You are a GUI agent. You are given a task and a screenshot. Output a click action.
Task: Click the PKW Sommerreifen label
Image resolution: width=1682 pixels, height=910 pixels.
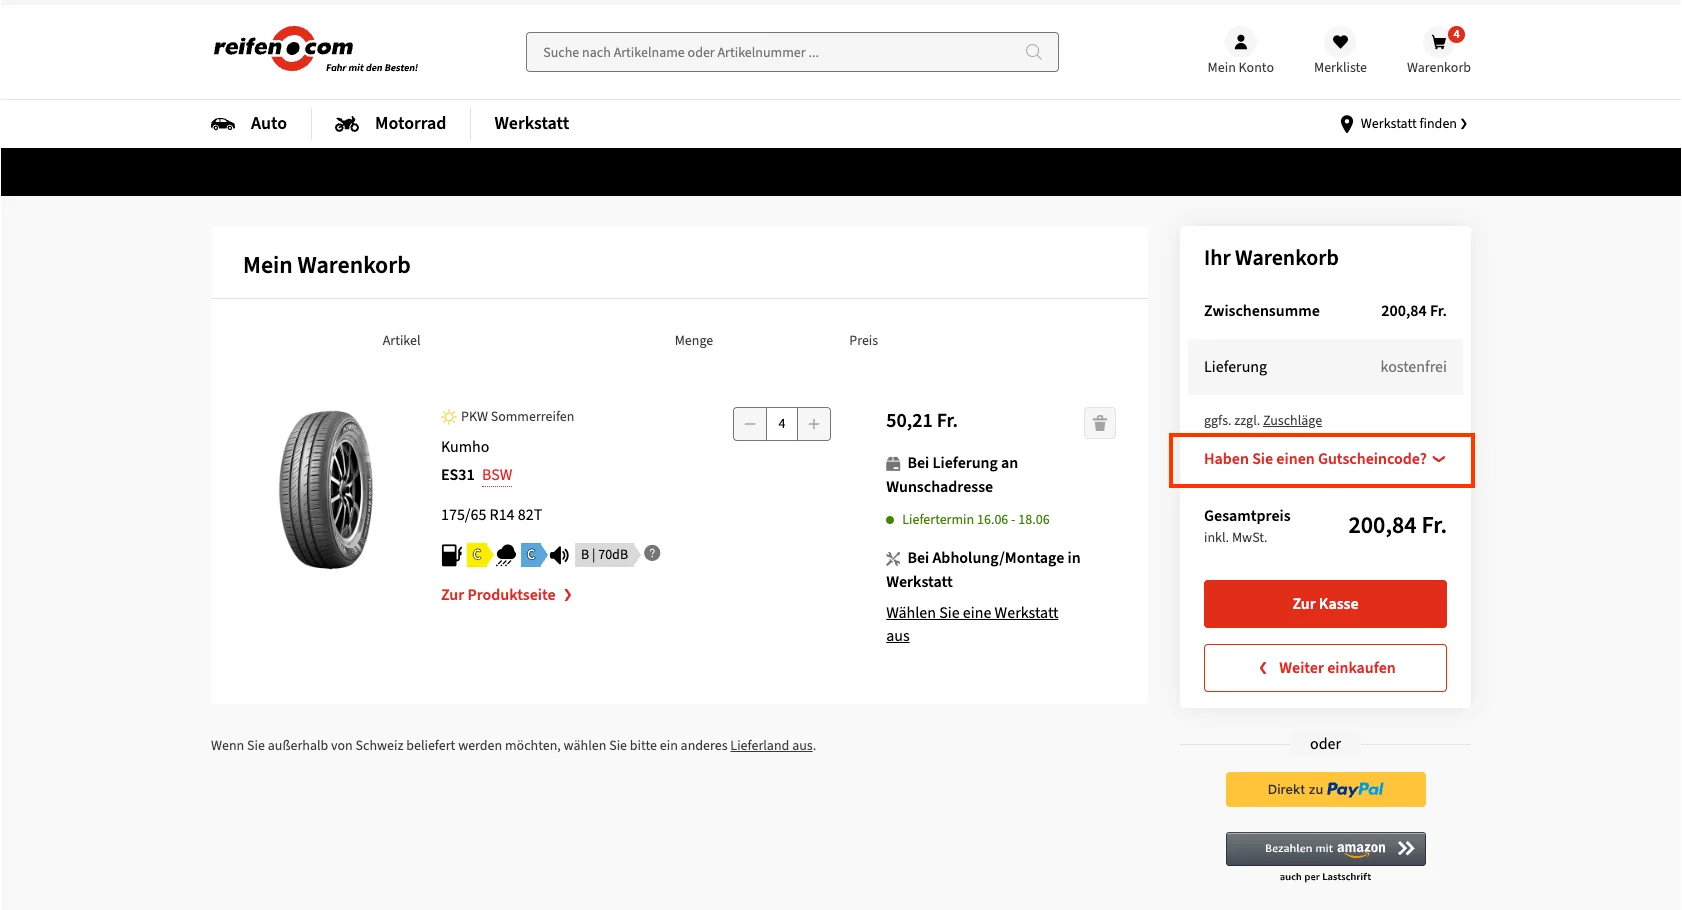pyautogui.click(x=517, y=417)
